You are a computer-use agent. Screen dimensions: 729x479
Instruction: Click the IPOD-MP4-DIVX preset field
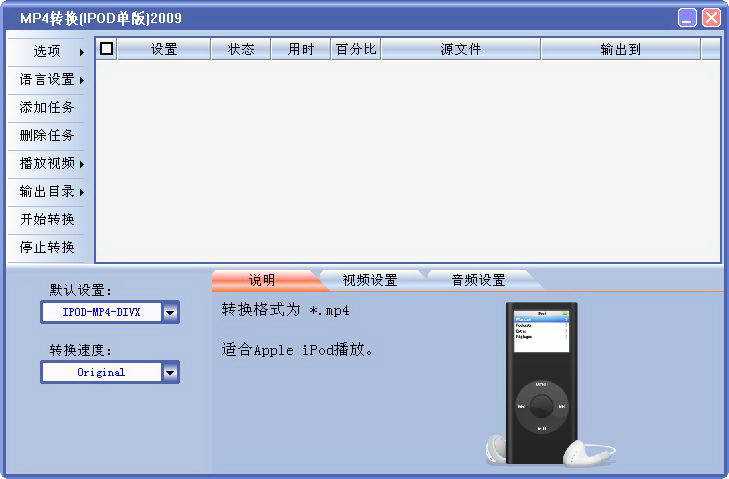[x=101, y=312]
